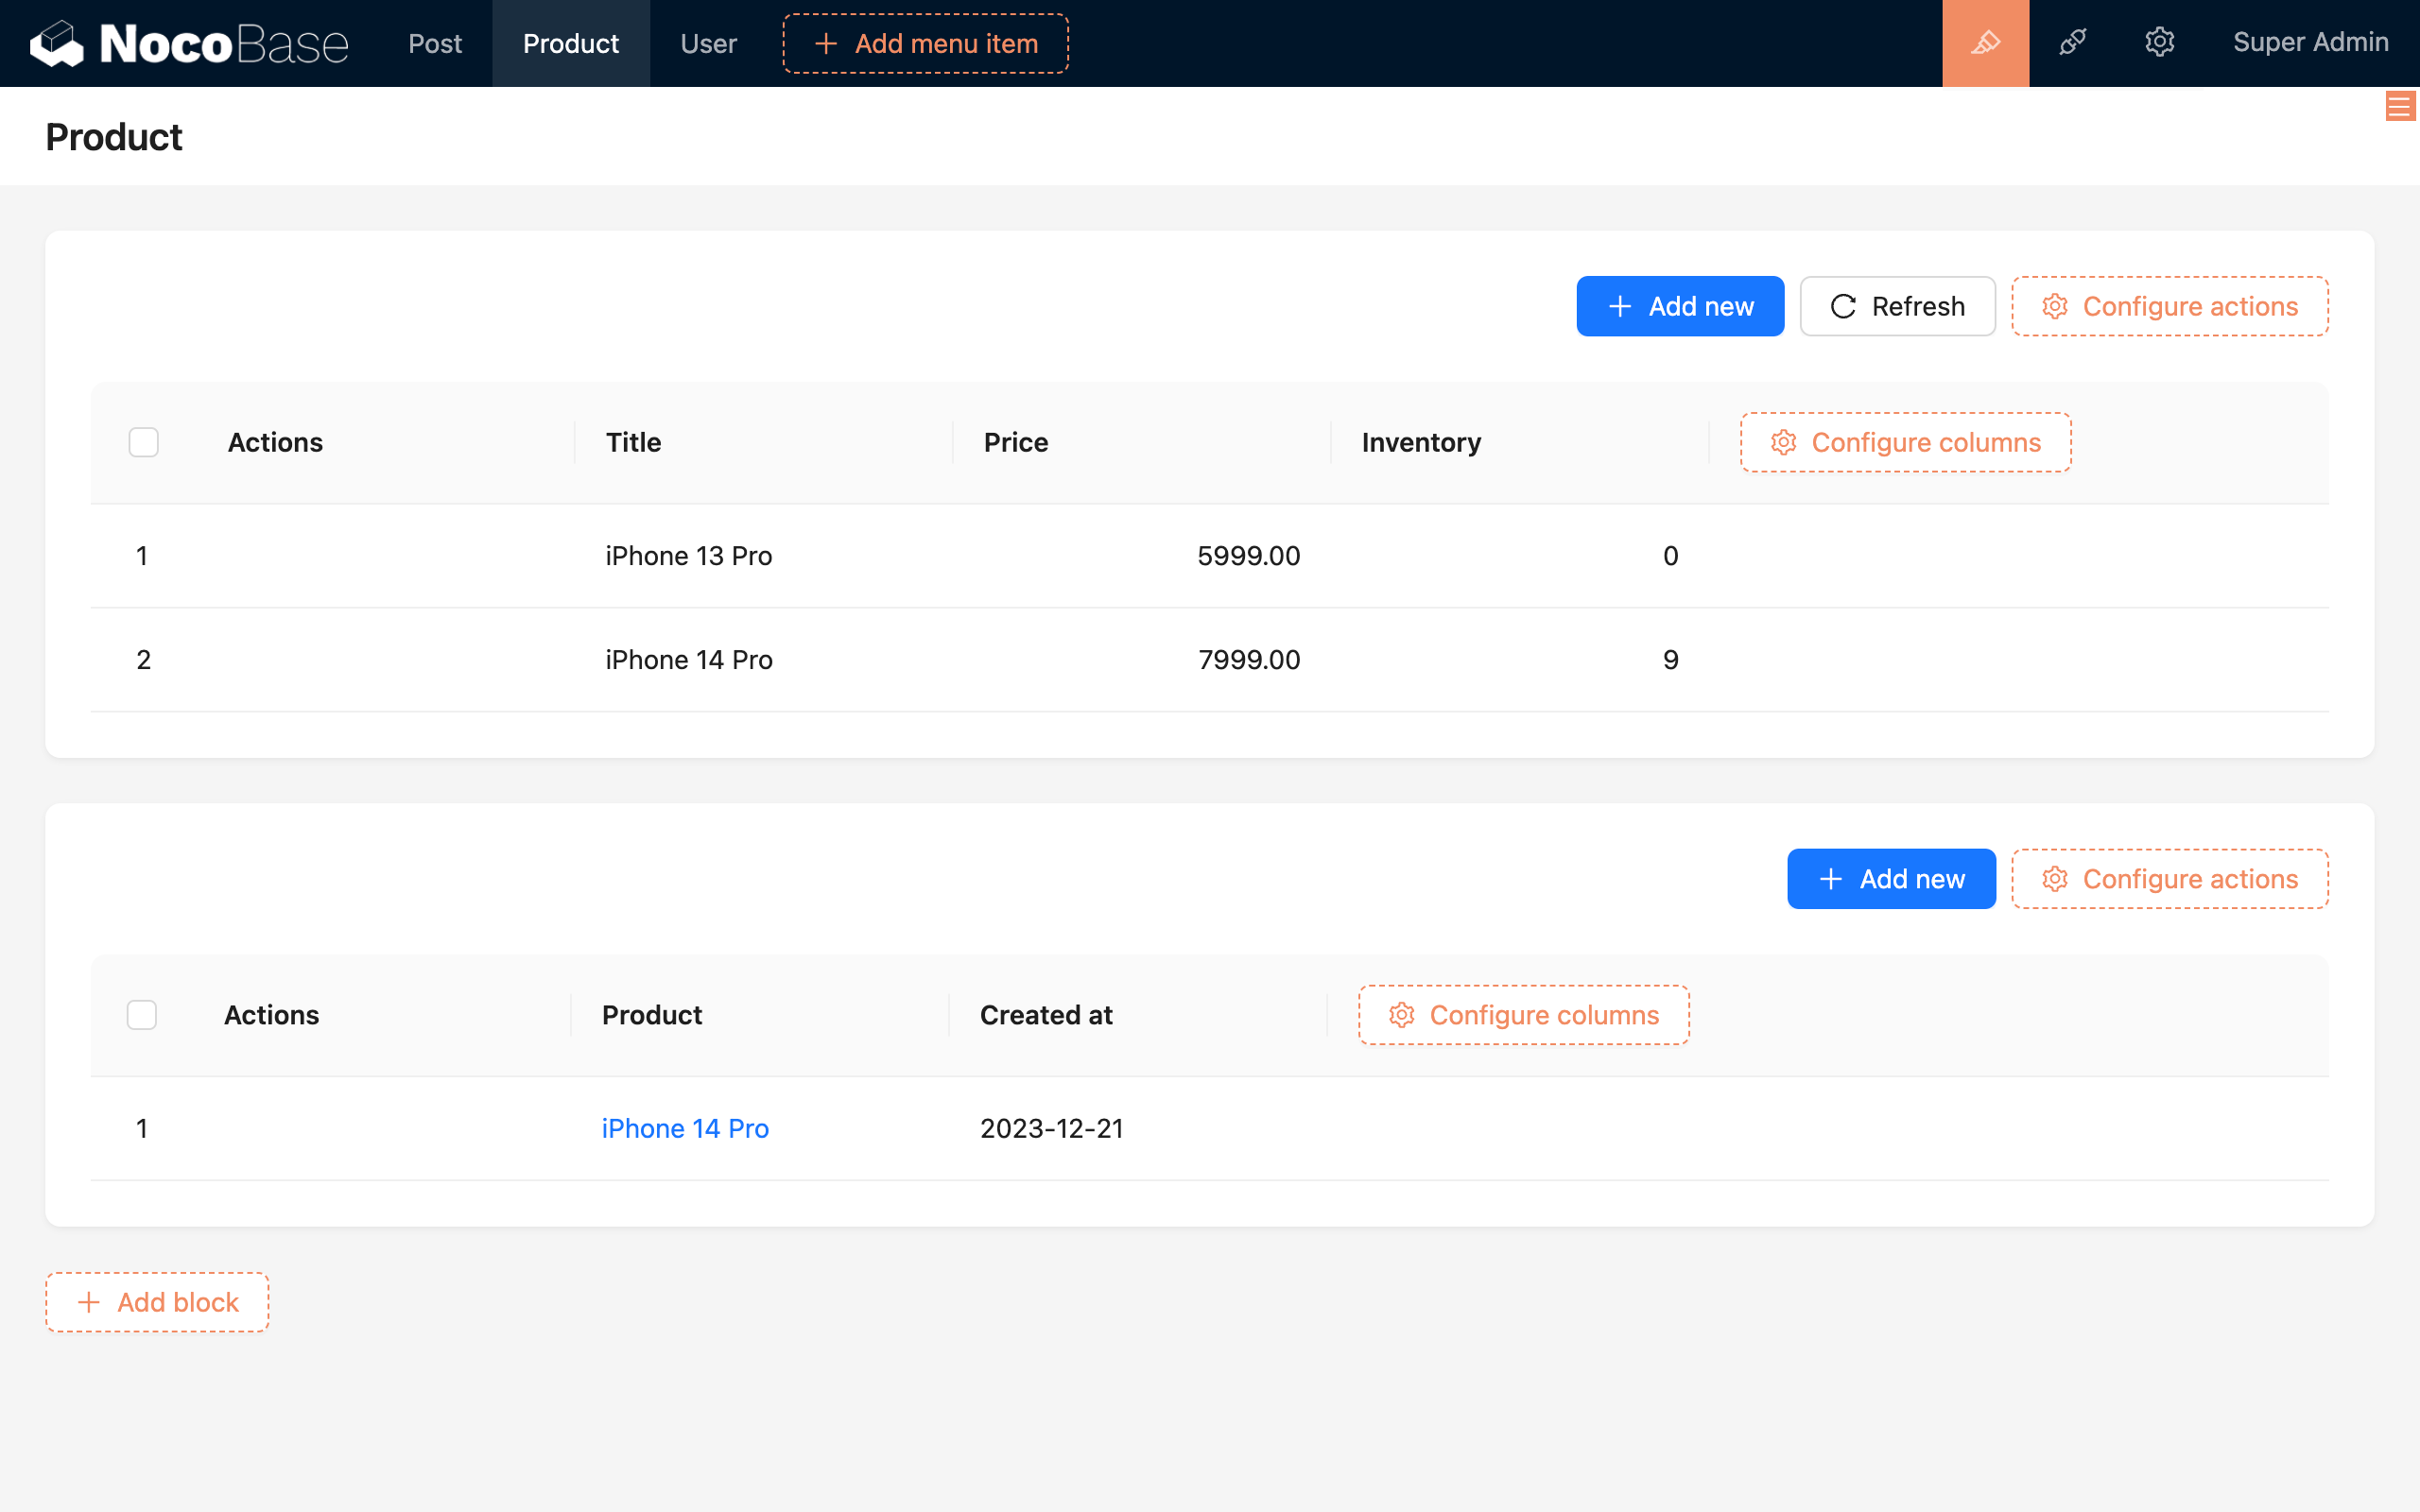
Task: Open Configure columns in the lower table
Action: [1522, 1014]
